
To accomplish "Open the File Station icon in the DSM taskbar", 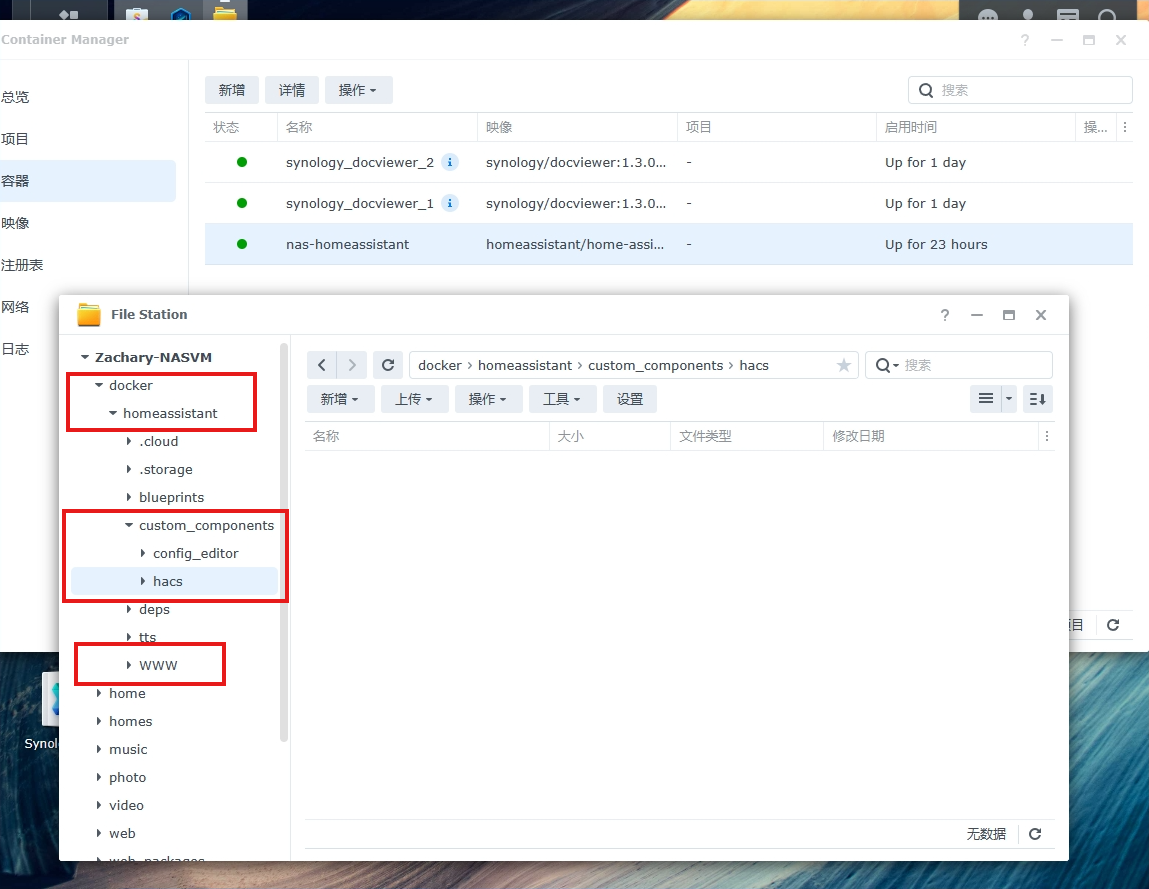I will click(225, 11).
